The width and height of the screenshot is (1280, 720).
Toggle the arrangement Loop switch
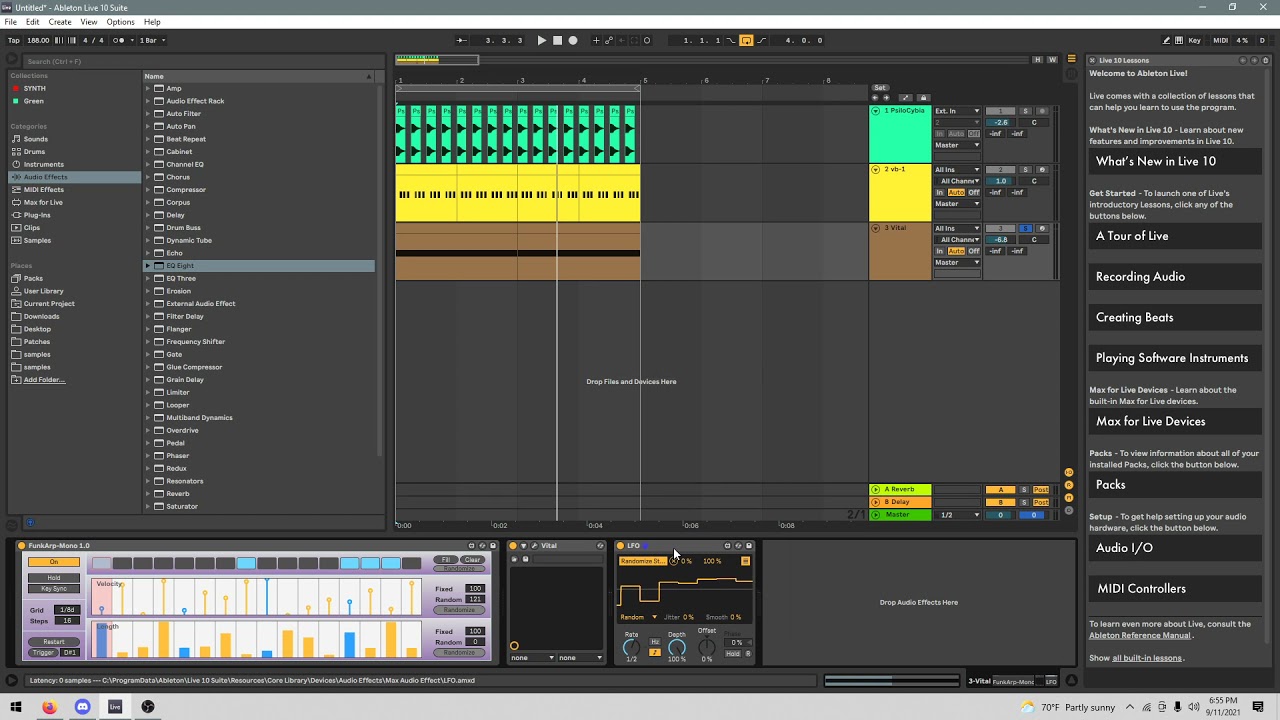pos(746,40)
